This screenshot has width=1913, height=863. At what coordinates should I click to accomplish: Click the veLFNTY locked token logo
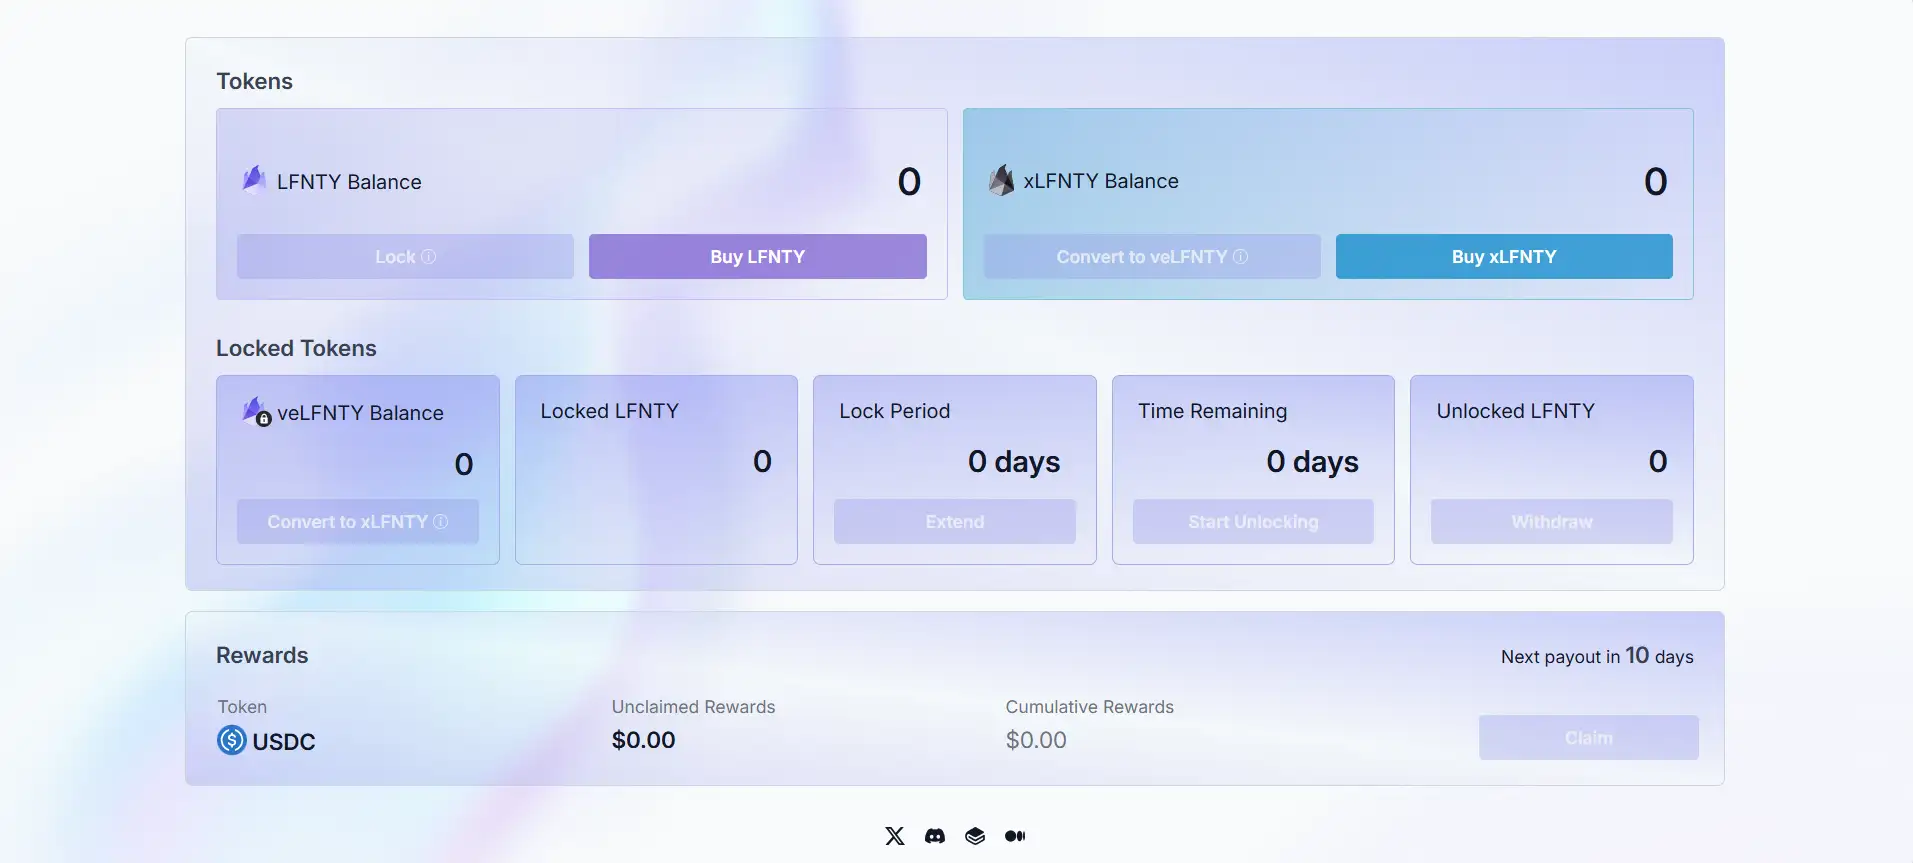point(256,412)
